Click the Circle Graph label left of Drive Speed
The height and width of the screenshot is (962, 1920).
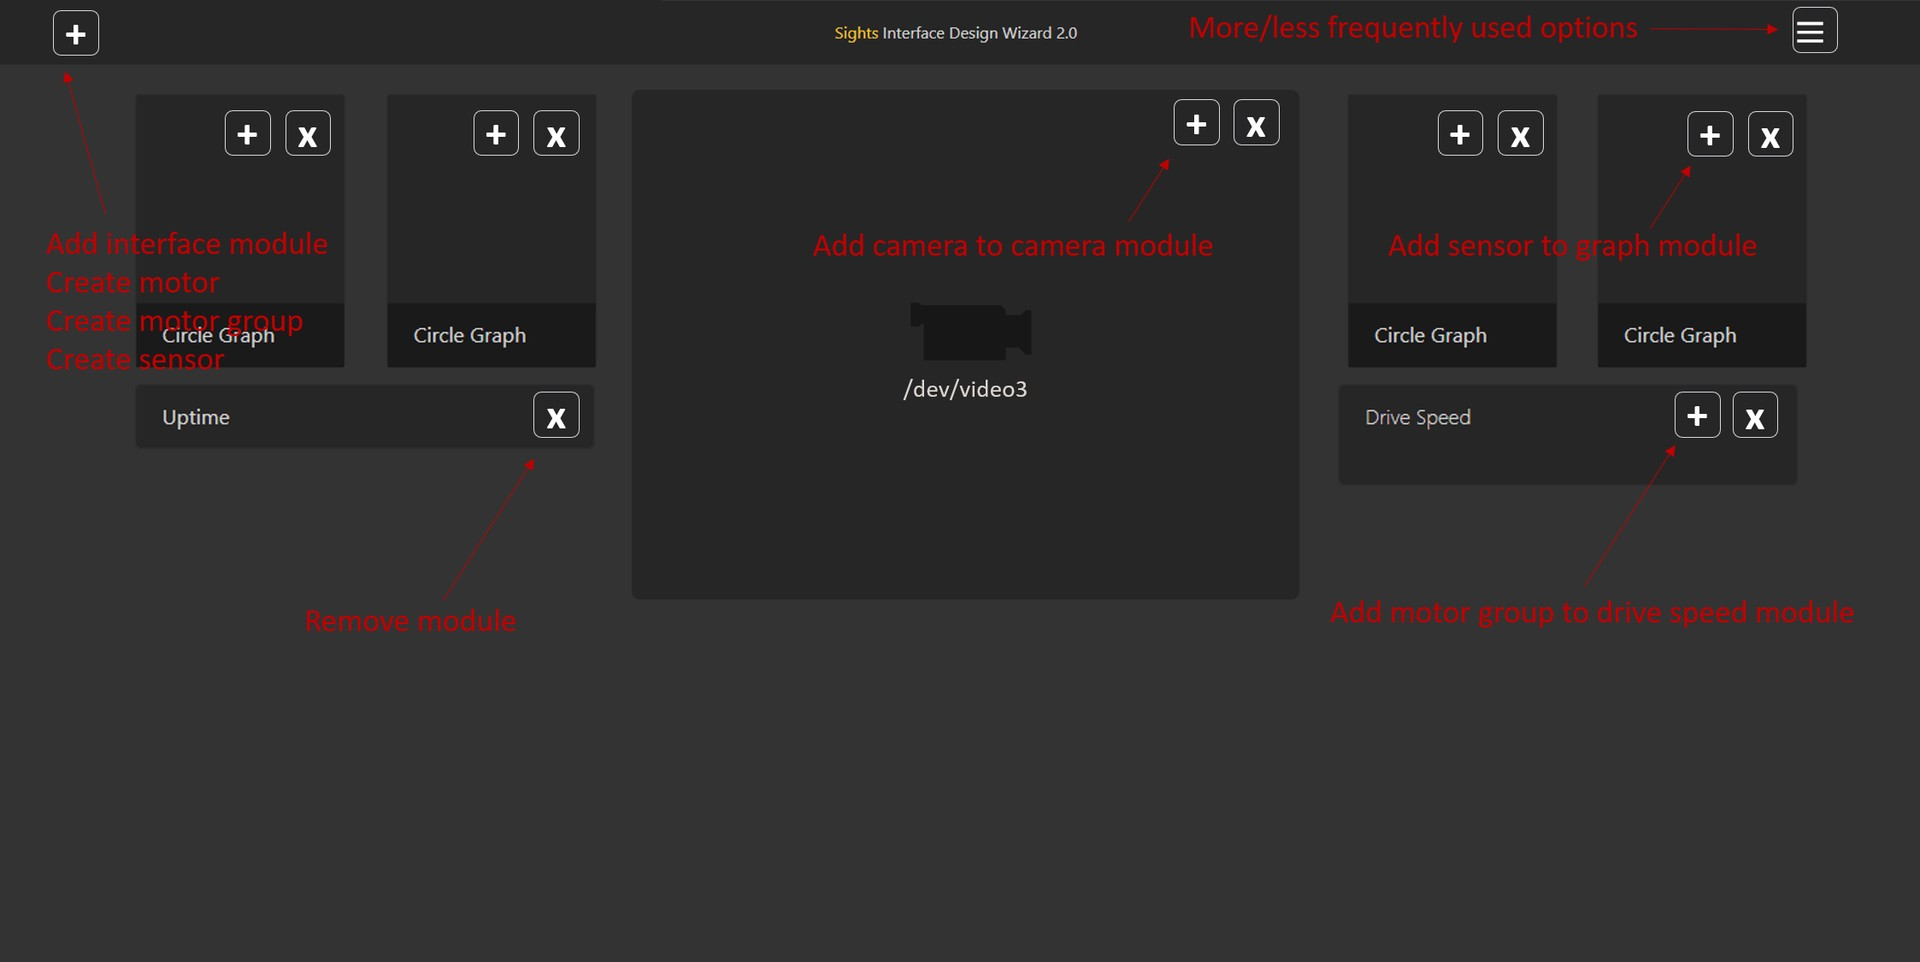coord(1430,335)
